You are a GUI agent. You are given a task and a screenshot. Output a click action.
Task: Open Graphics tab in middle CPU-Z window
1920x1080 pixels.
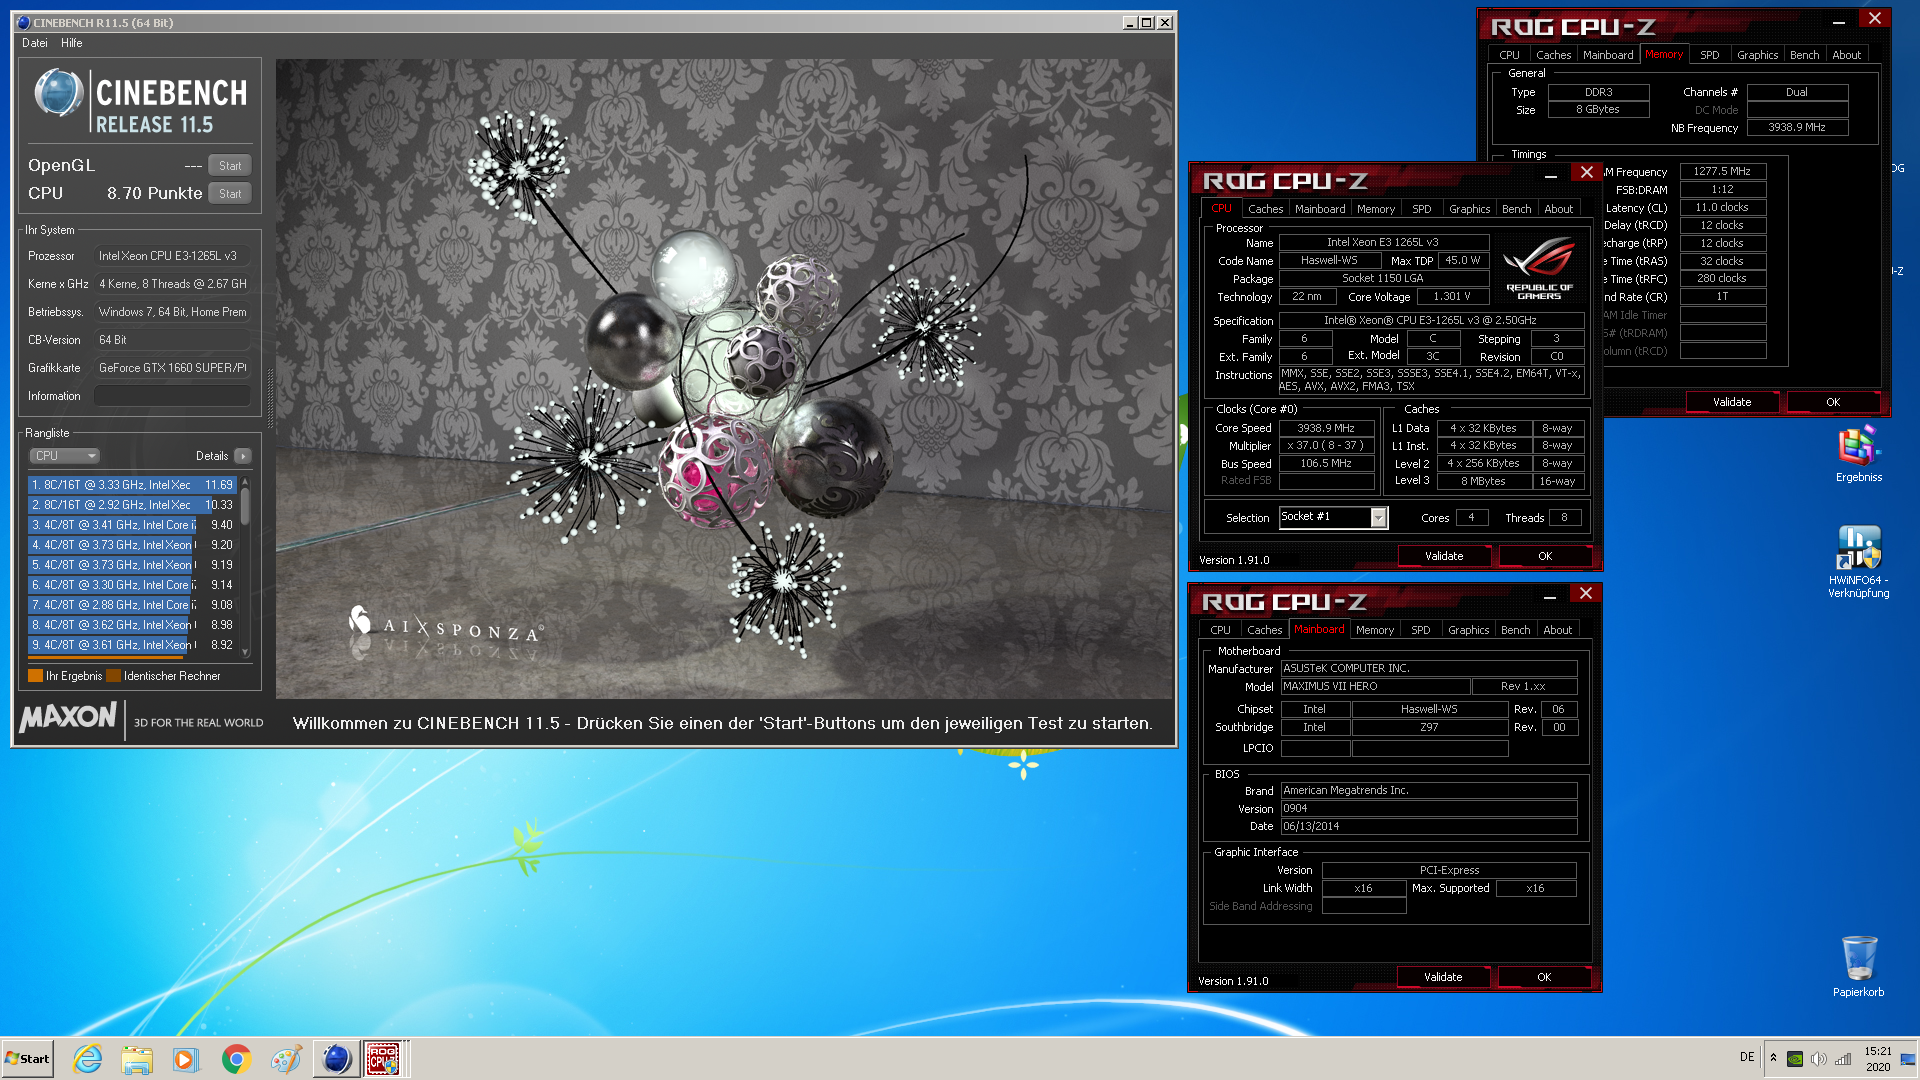1469,209
